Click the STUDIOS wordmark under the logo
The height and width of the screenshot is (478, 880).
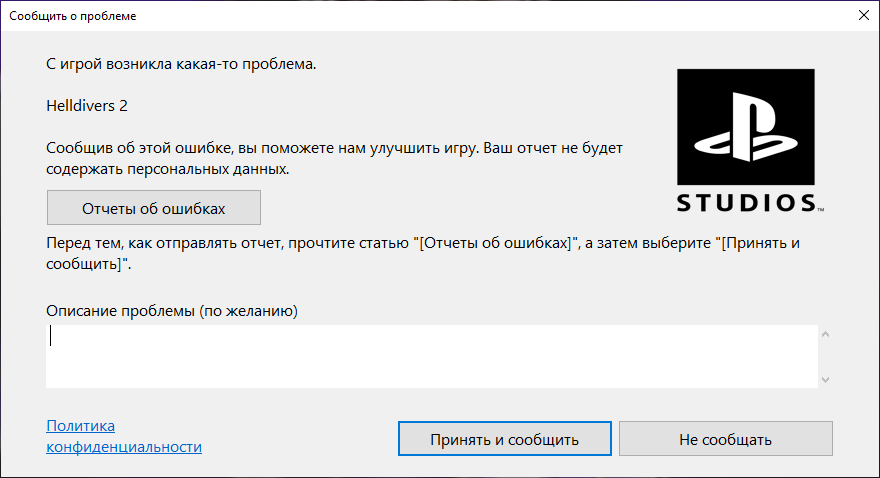coord(750,203)
